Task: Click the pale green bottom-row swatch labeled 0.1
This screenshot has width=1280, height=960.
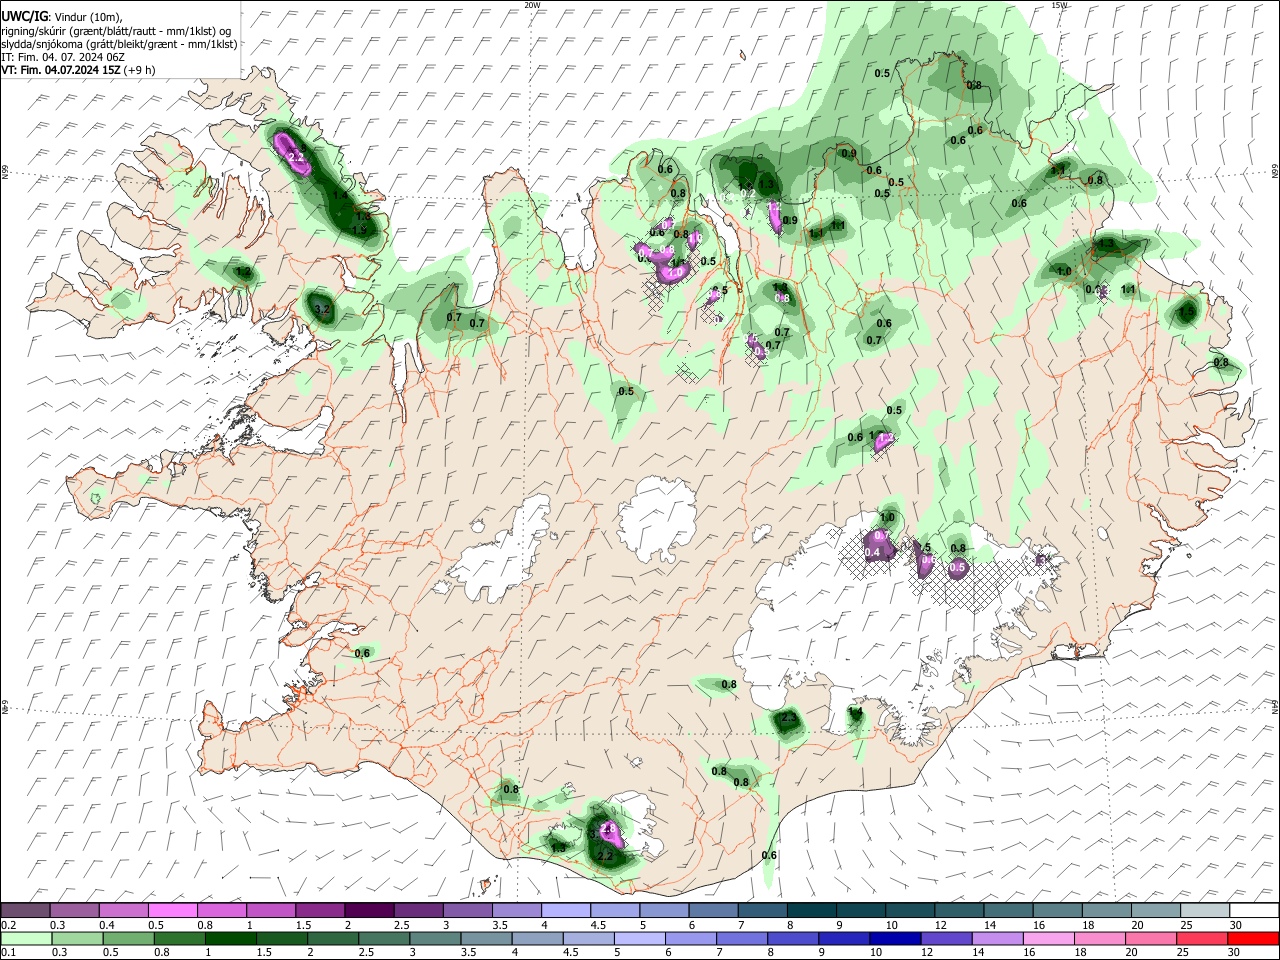Action: pos(26,938)
